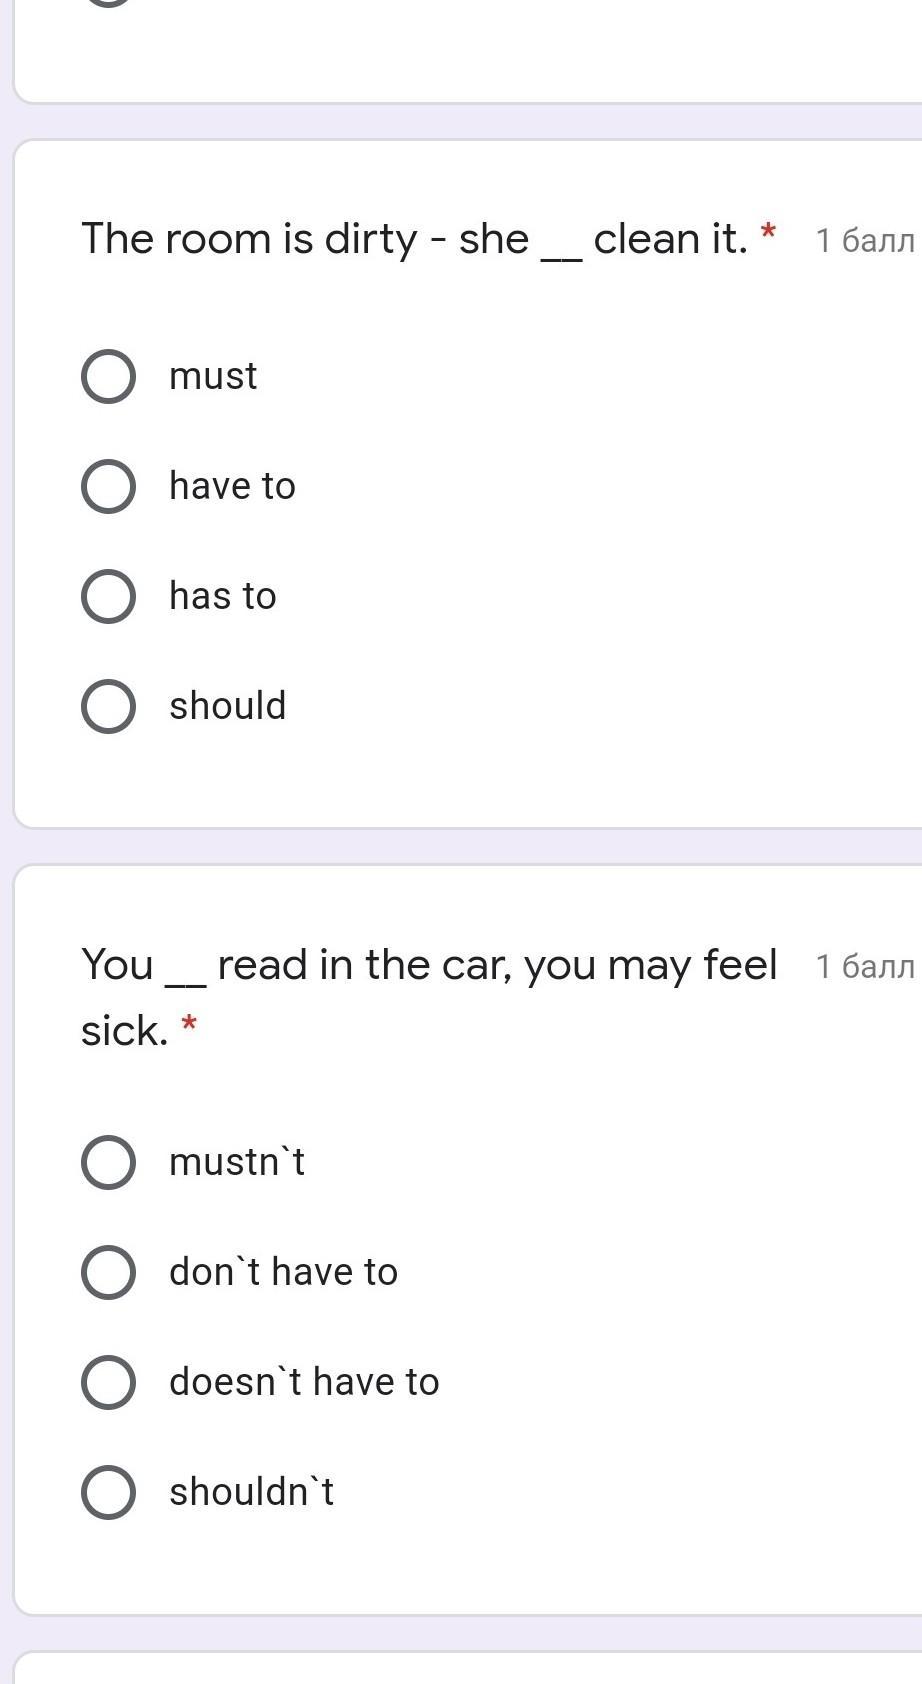Click the "You __ read in the car" question
Image resolution: width=922 pixels, height=1684 pixels.
[429, 966]
